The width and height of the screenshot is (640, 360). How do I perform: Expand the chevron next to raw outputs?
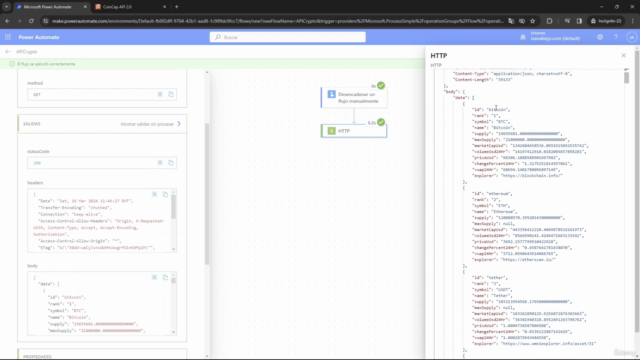[179, 124]
